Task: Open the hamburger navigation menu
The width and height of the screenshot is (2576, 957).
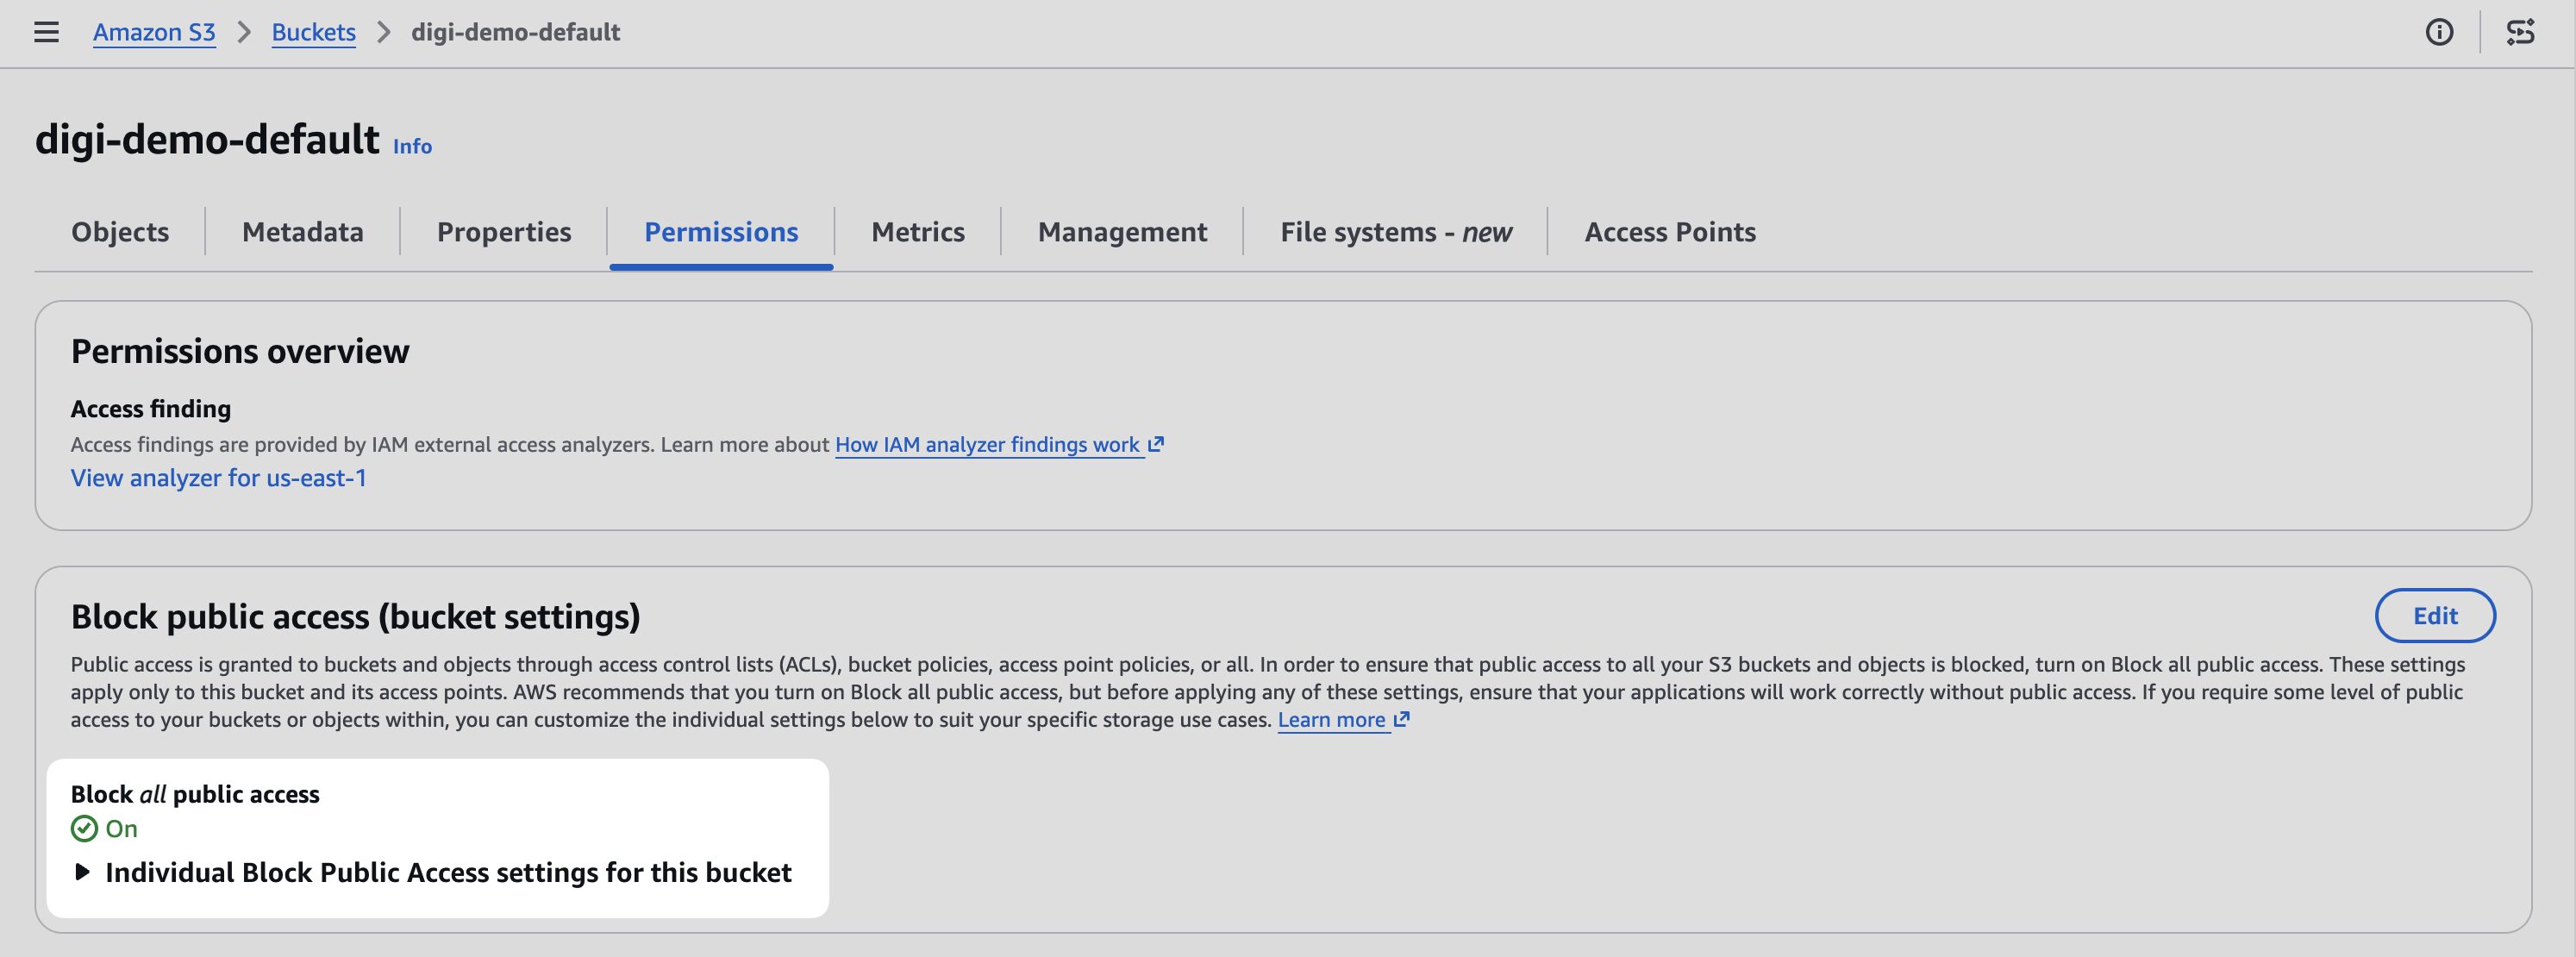Action: click(46, 32)
